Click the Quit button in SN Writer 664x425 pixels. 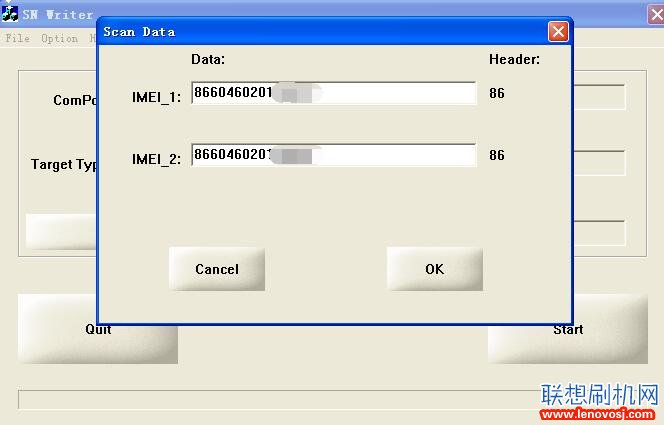point(98,329)
